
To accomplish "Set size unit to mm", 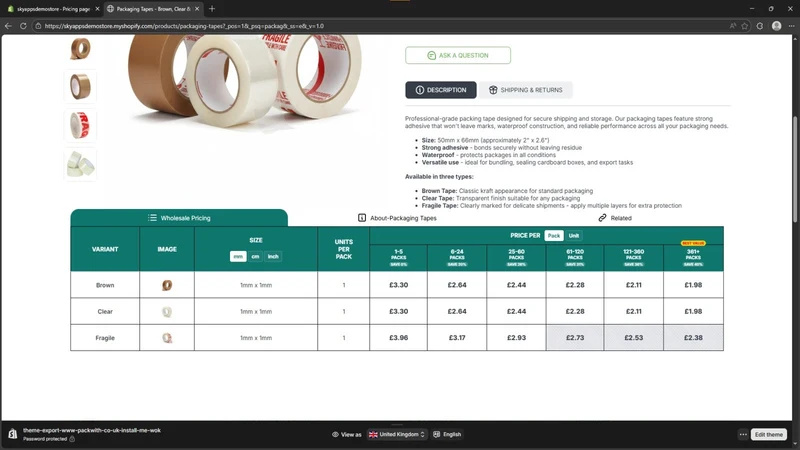I will point(238,256).
